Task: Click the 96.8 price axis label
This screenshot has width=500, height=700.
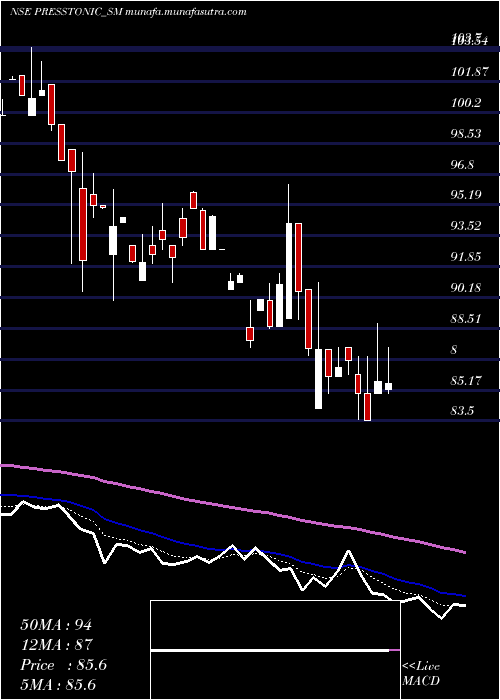Action: tap(462, 165)
